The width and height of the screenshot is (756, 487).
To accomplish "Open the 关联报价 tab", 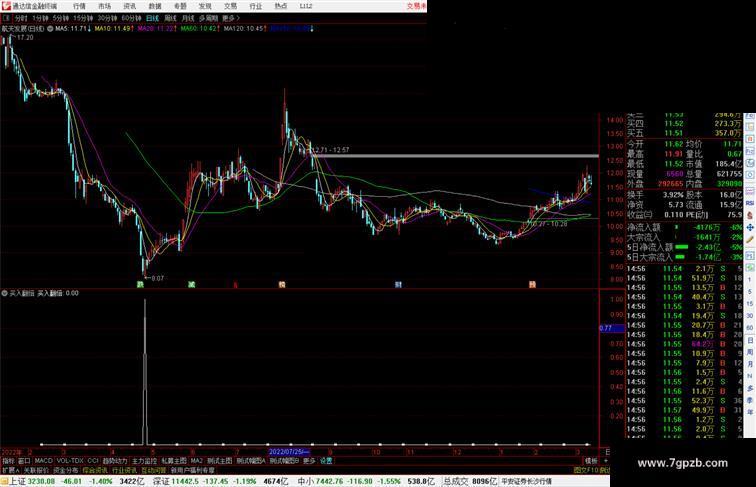I will pos(37,471).
